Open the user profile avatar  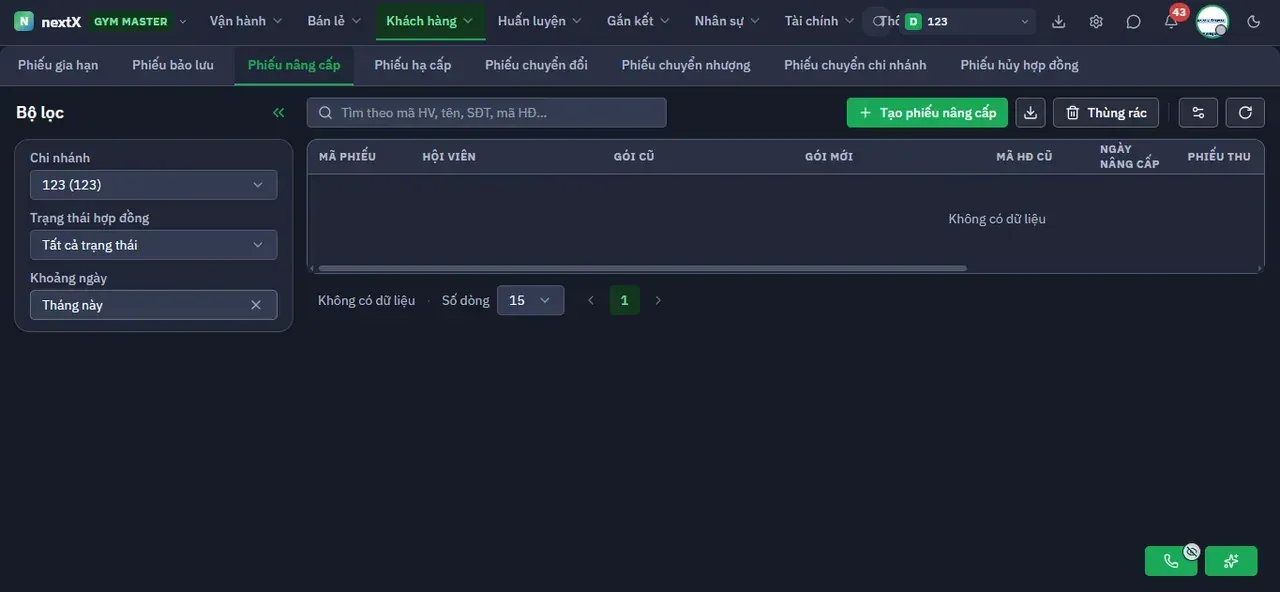(x=1212, y=21)
